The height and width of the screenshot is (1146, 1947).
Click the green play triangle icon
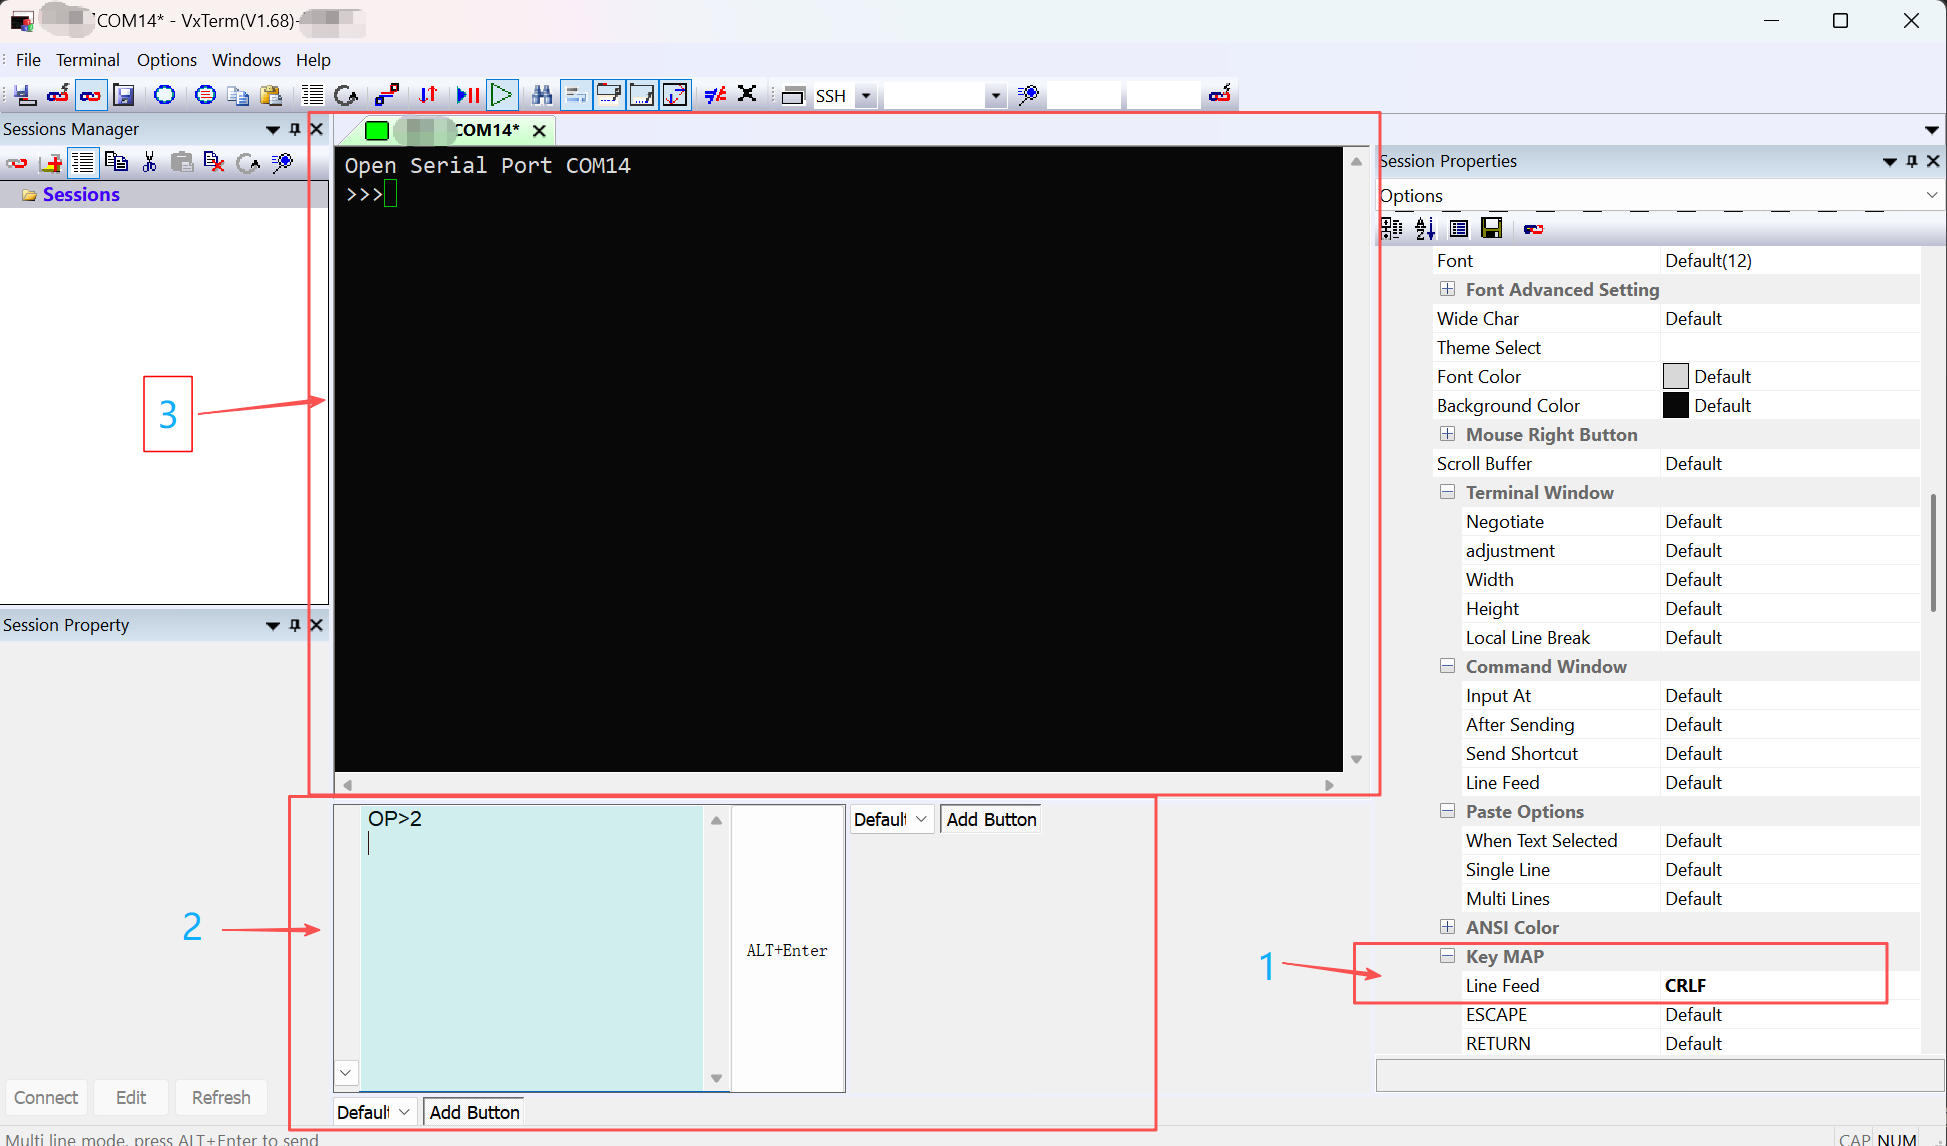point(502,95)
